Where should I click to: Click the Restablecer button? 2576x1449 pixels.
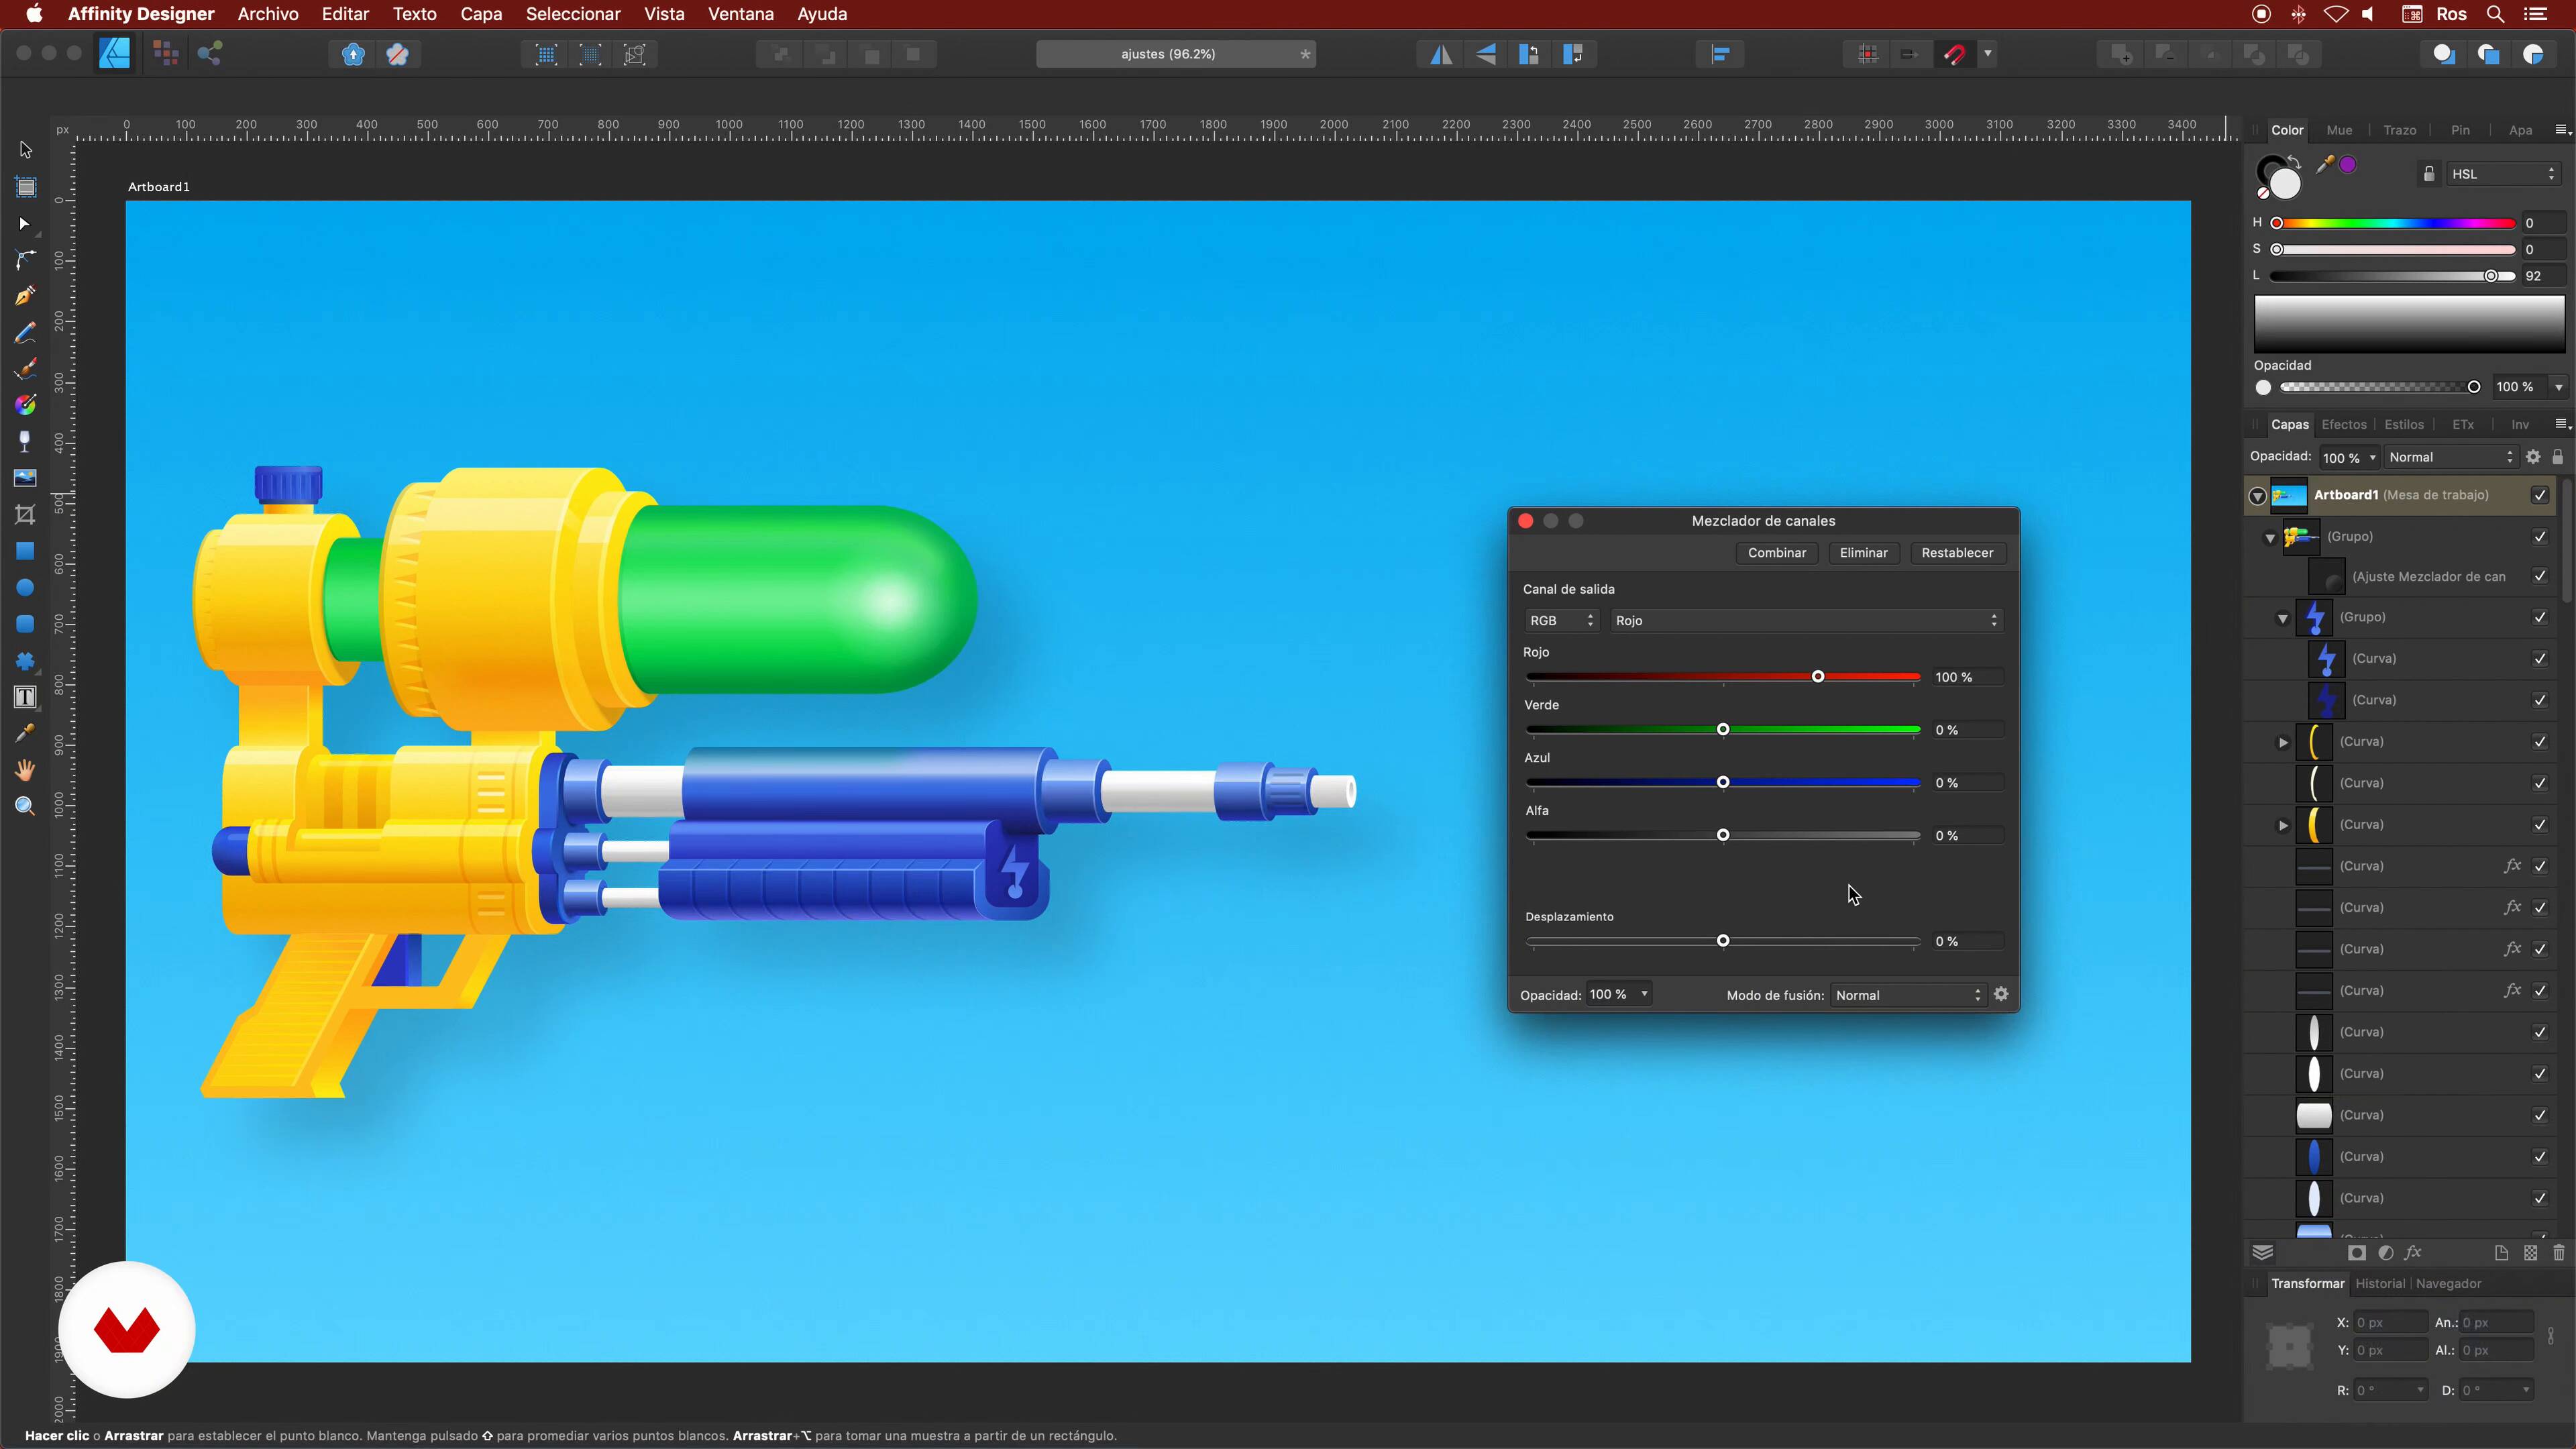(x=1957, y=553)
